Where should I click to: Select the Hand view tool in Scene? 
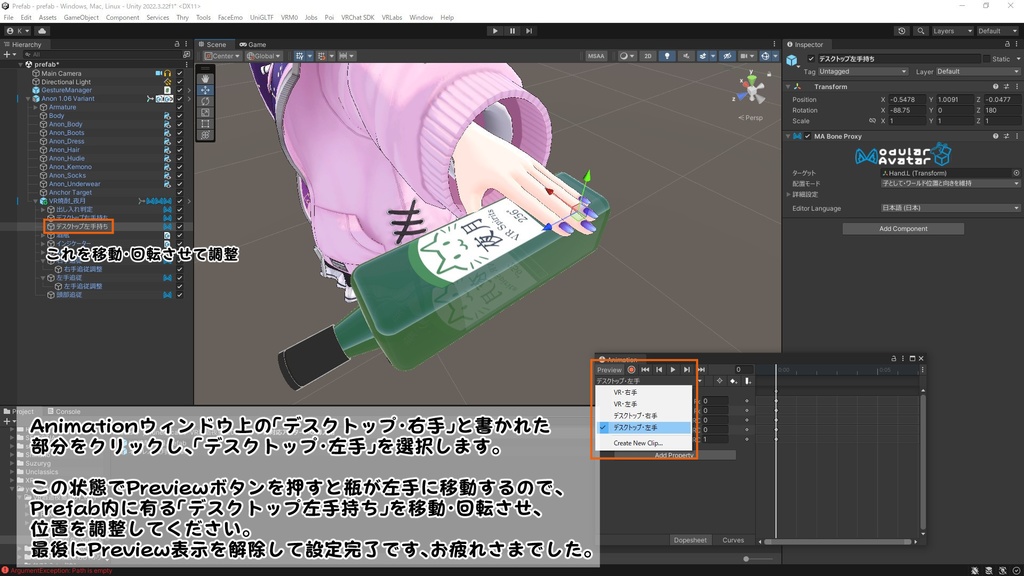pos(206,78)
